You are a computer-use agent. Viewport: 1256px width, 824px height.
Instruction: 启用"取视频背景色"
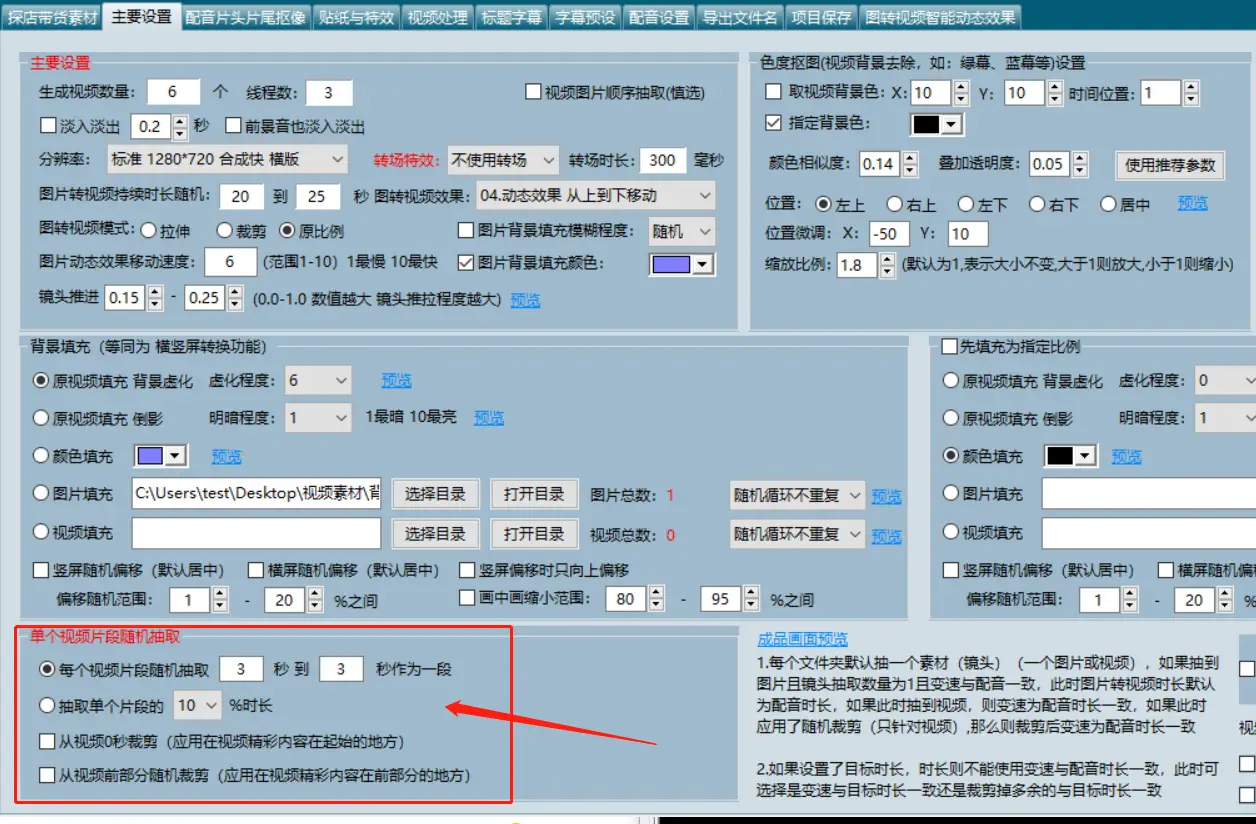tap(774, 92)
